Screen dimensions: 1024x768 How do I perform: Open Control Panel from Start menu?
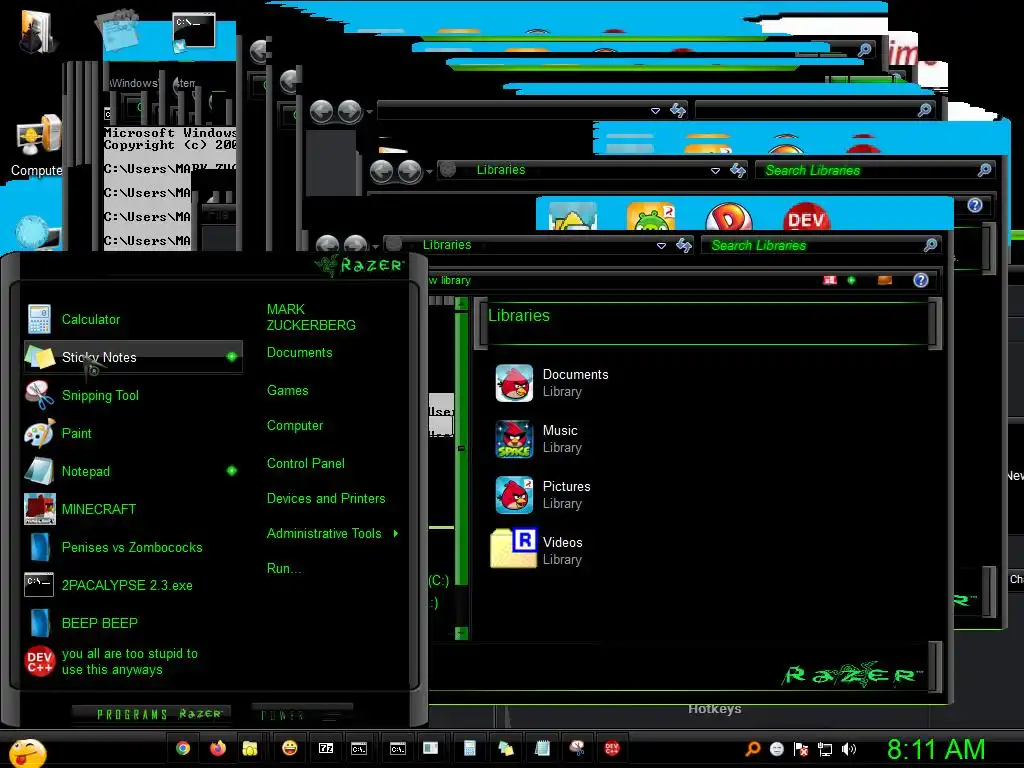[x=306, y=464]
